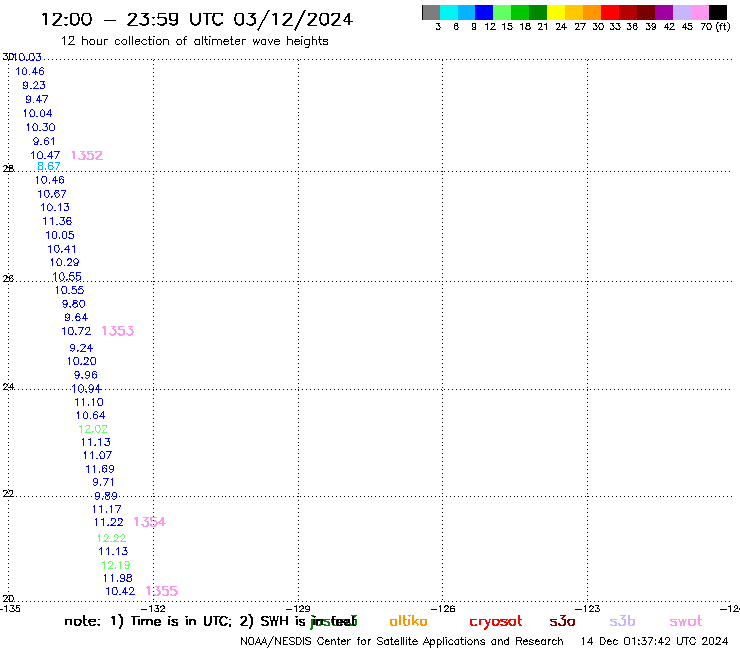Select the purple swatch in the color scale
This screenshot has height=650, width=740.
(664, 12)
